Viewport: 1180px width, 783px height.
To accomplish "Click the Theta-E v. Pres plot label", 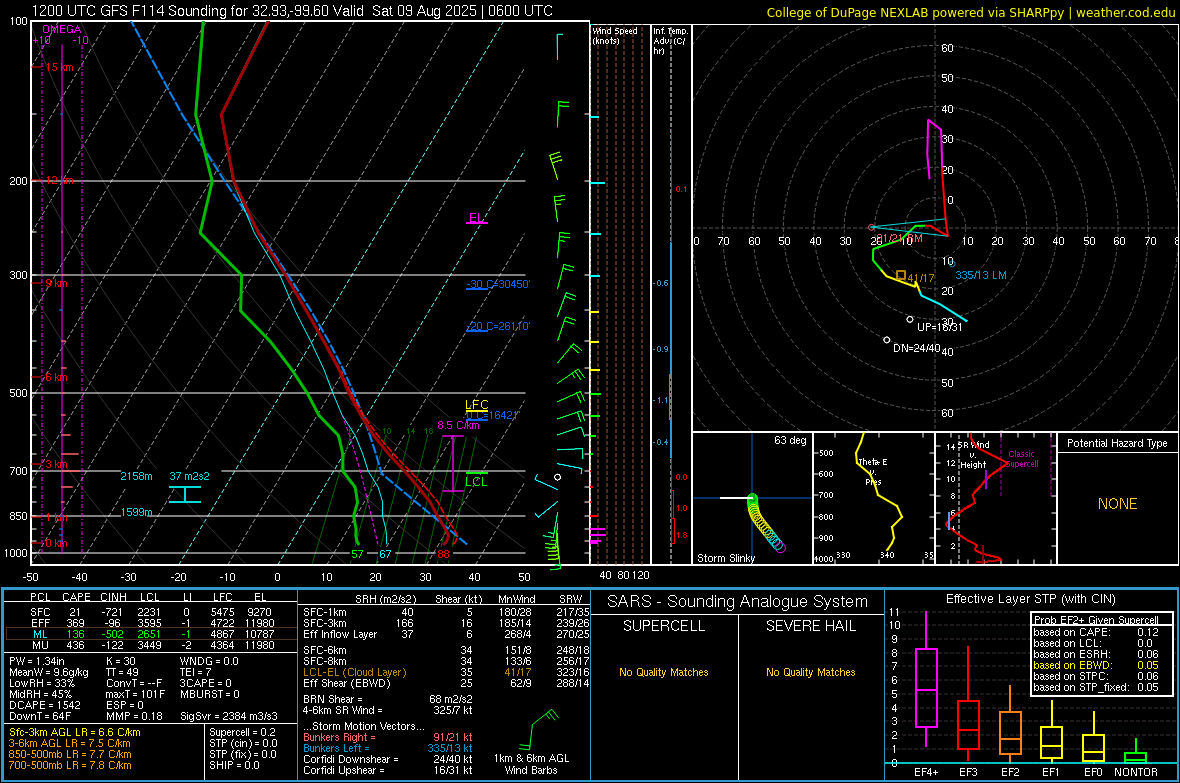I will coord(873,472).
